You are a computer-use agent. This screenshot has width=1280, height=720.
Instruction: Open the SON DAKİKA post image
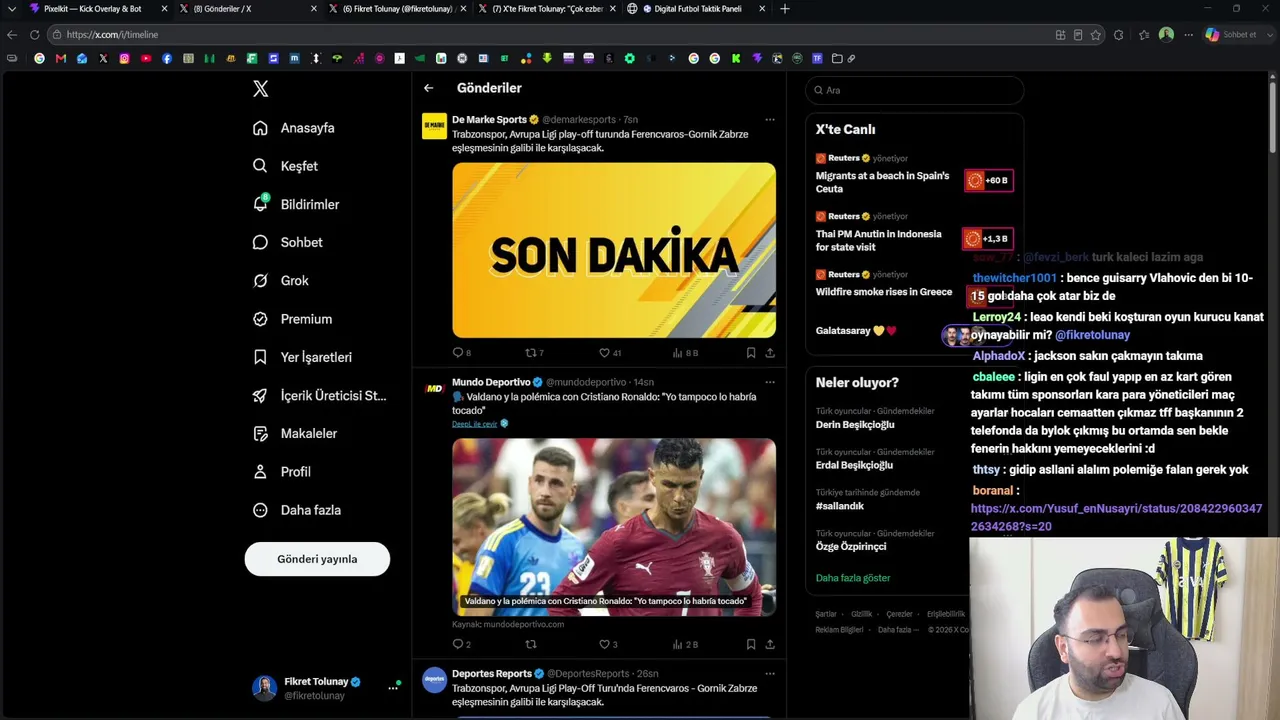[x=614, y=250]
